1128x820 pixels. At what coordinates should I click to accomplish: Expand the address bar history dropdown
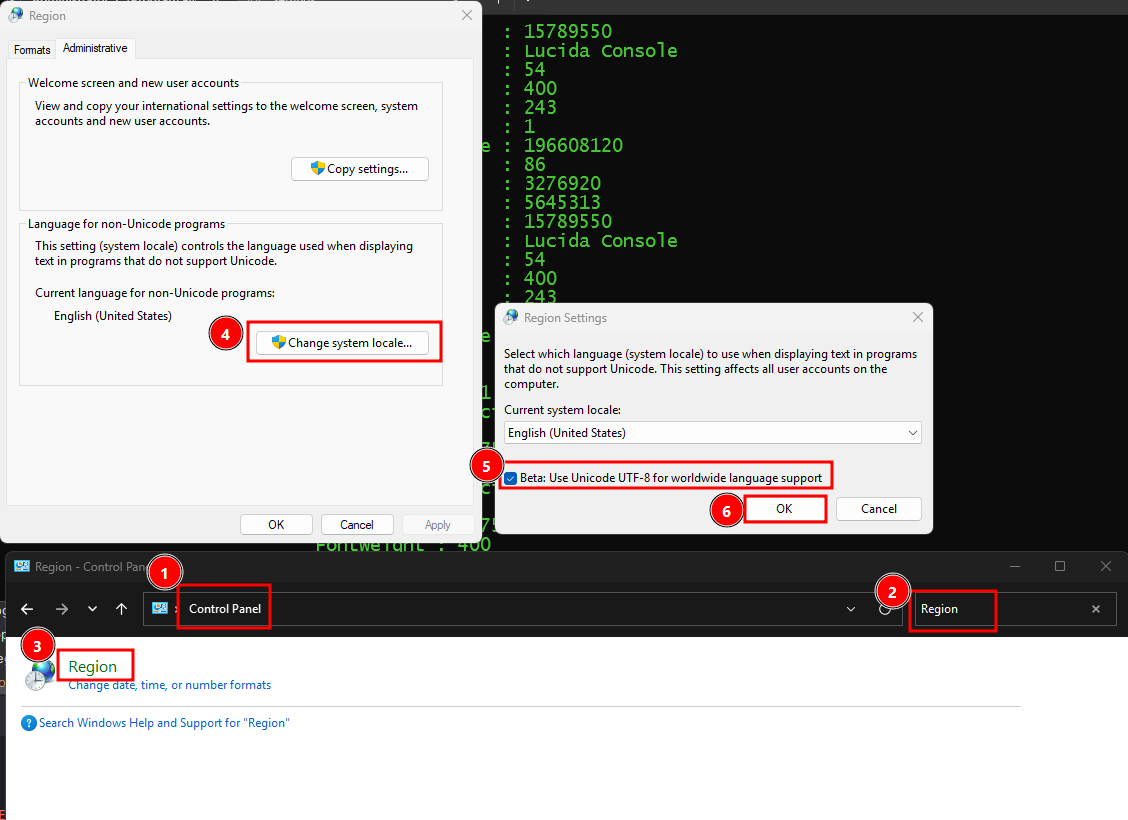click(x=851, y=609)
